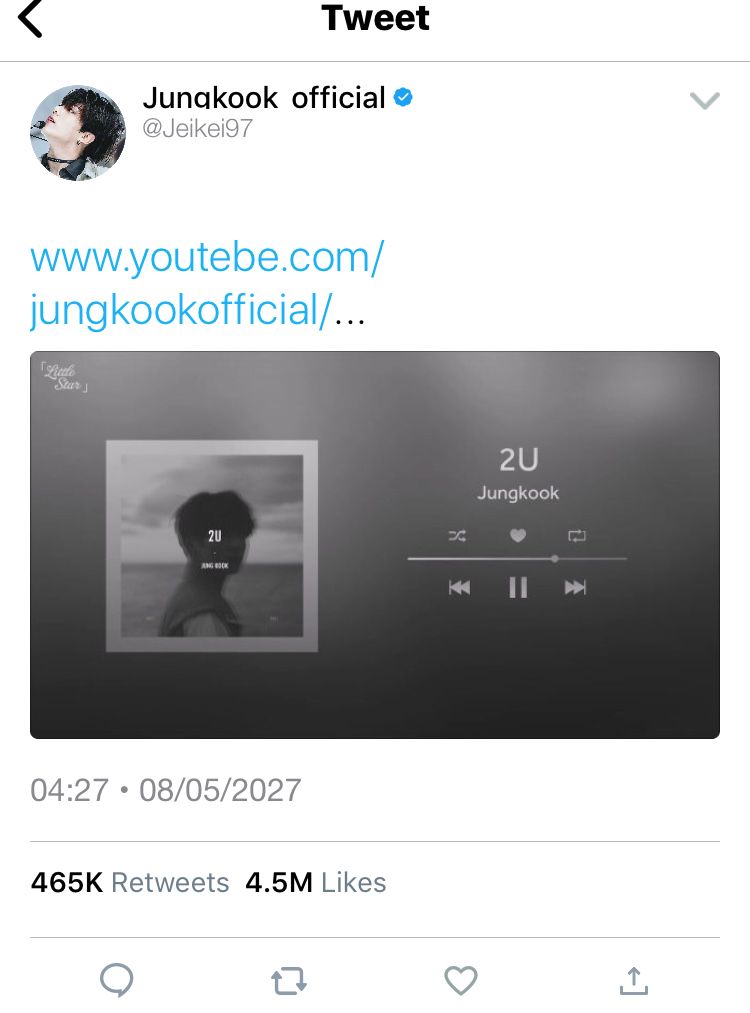Open the youtebe.com jungkookofficial link
Viewport: 750px width, 1013px height.
pyautogui.click(x=207, y=283)
